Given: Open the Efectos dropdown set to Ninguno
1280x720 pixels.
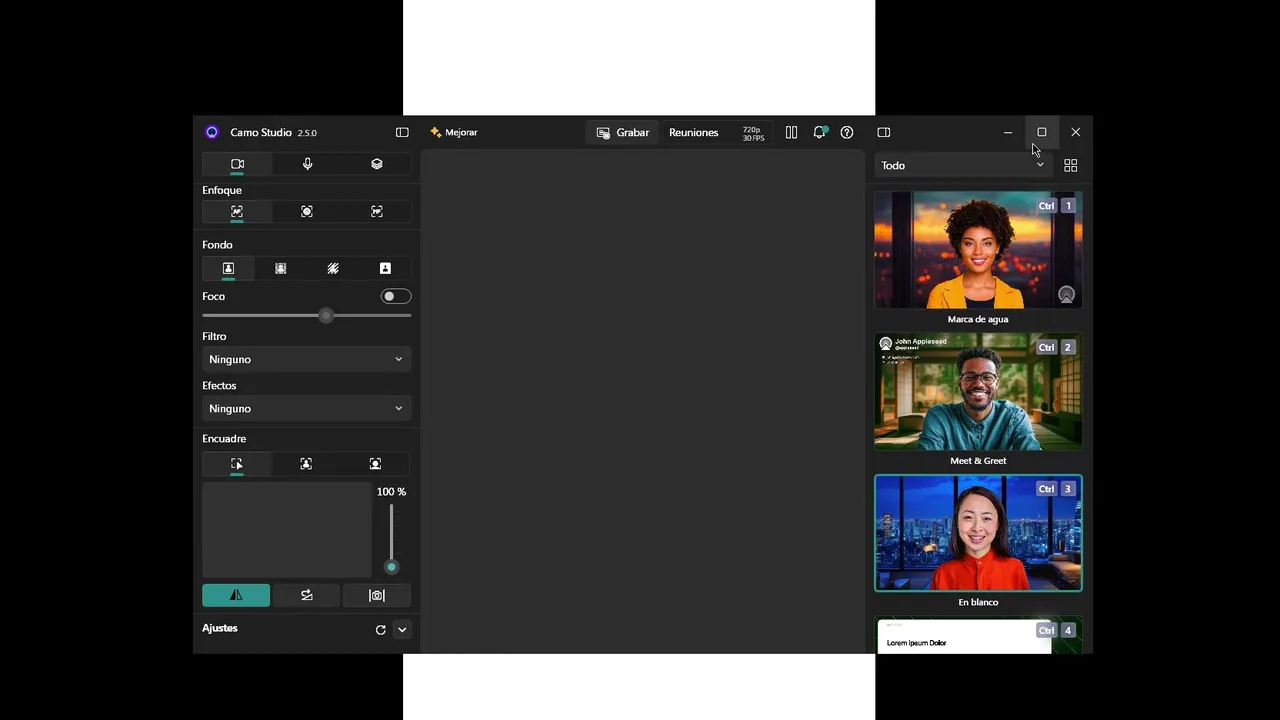Looking at the screenshot, I should click(x=307, y=408).
